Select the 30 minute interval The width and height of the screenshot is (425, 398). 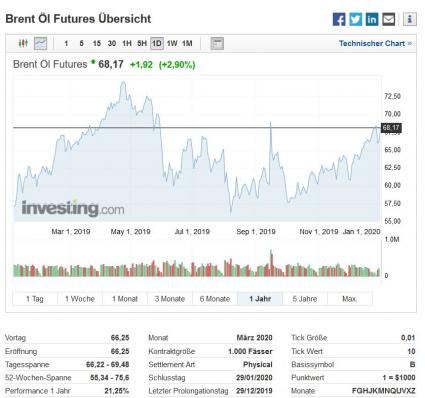coord(112,43)
